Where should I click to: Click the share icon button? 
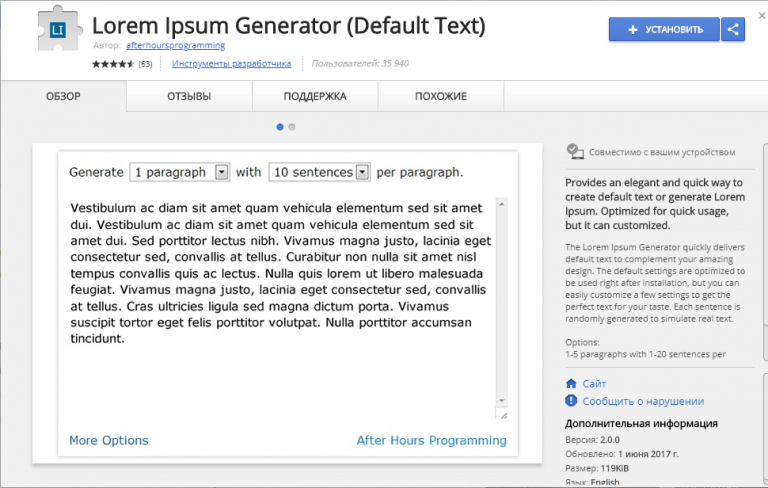(733, 30)
